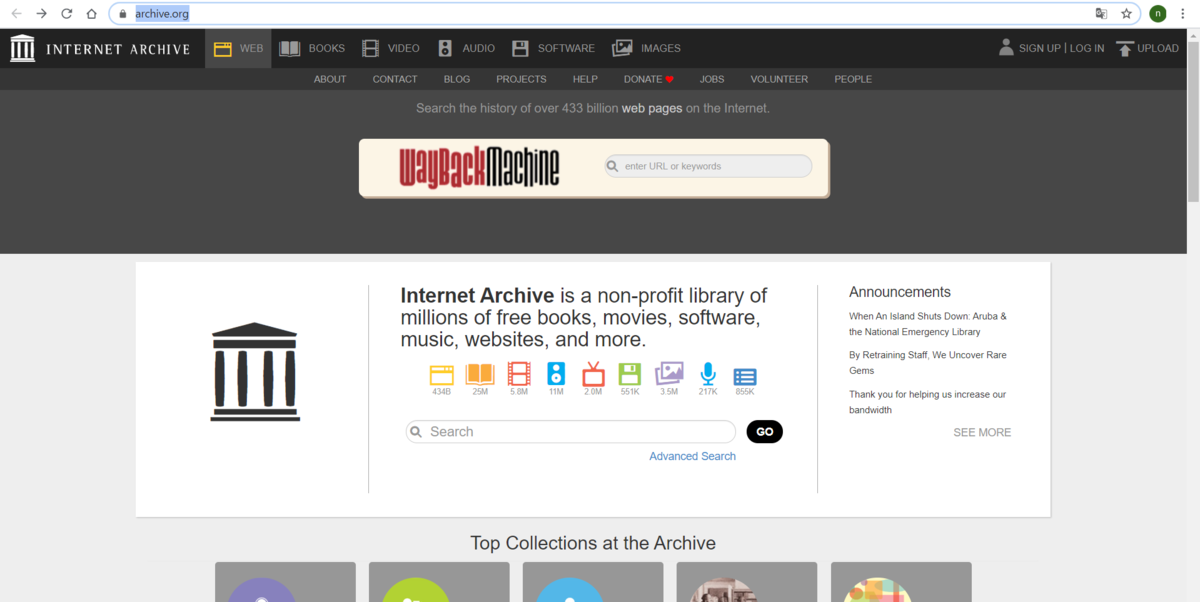Focus the main archive Search field

[571, 432]
